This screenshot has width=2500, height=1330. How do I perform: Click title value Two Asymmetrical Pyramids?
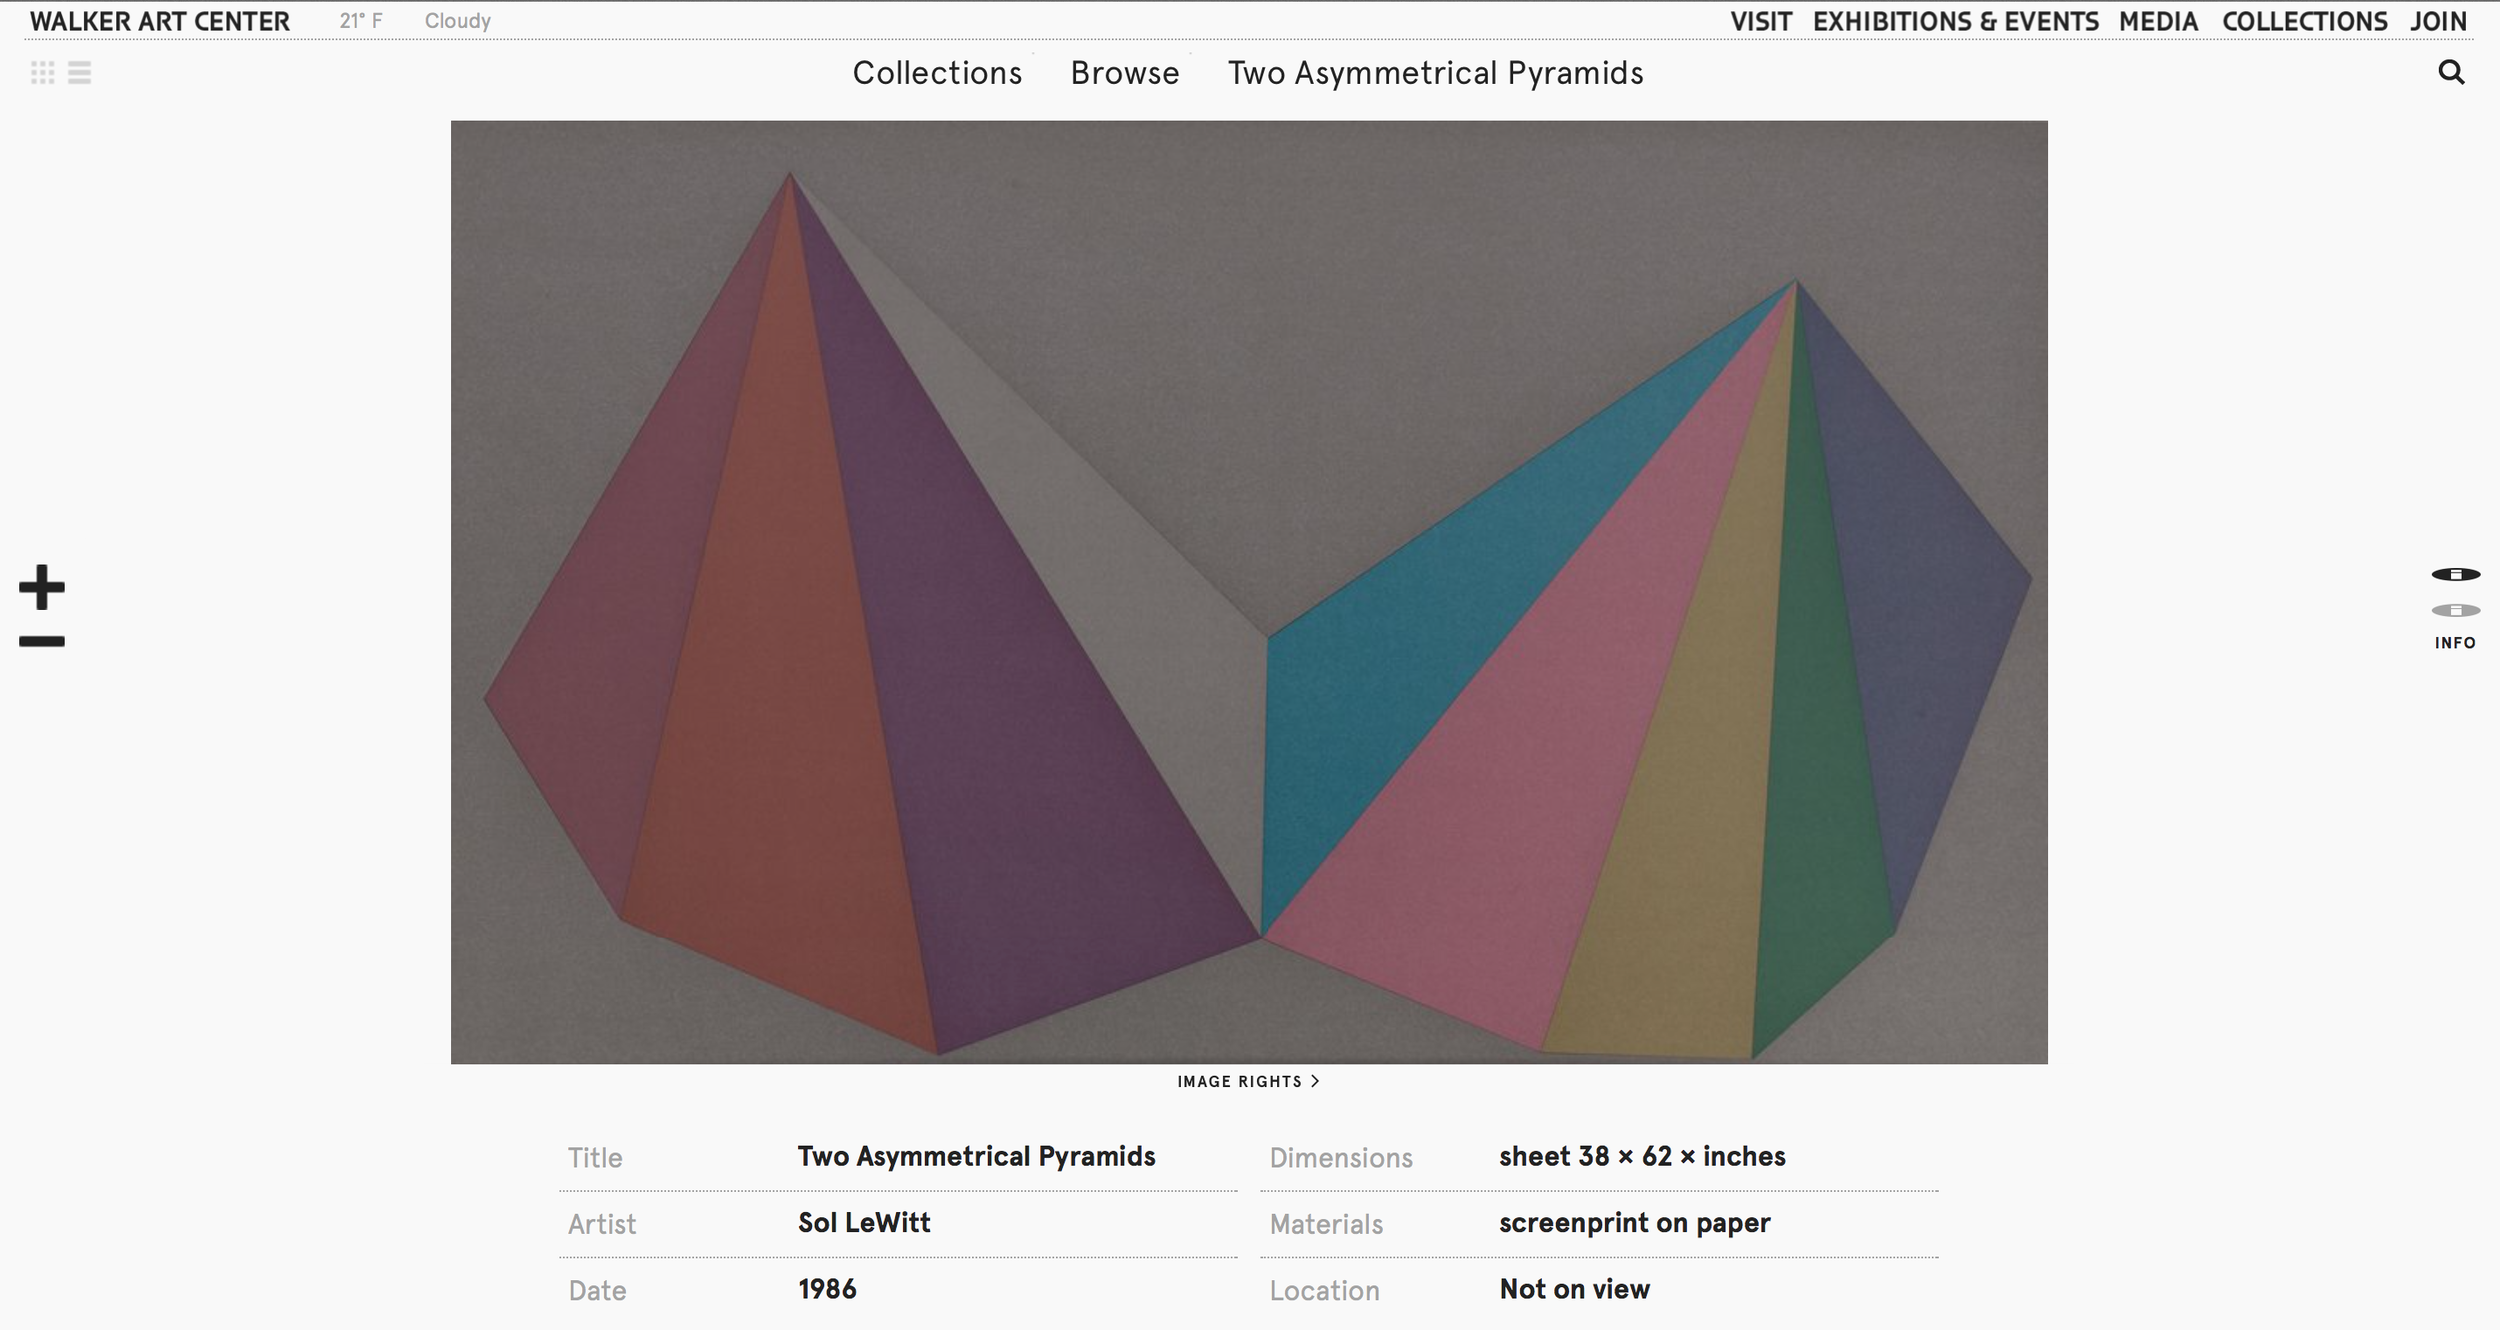pos(976,1156)
